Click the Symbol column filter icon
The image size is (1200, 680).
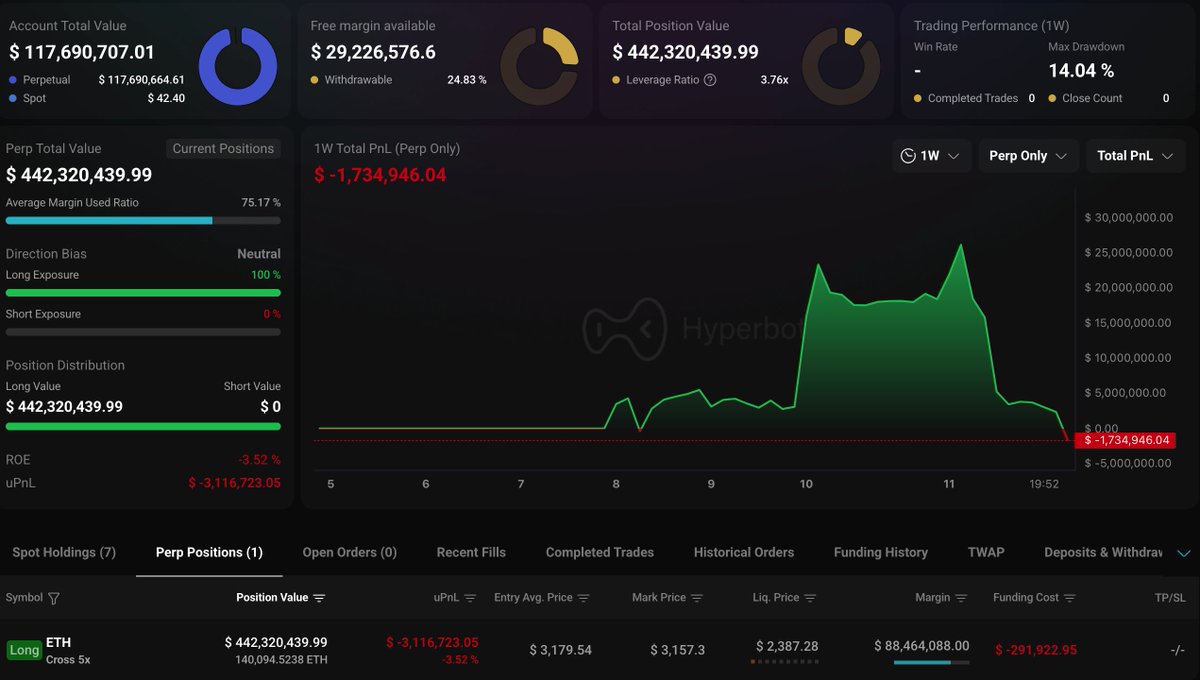pos(54,598)
